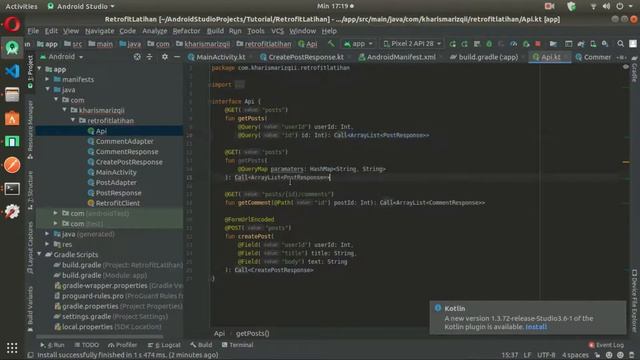This screenshot has width=640, height=360.
Task: Open the Profiler tool window
Action: pyautogui.click(x=122, y=345)
